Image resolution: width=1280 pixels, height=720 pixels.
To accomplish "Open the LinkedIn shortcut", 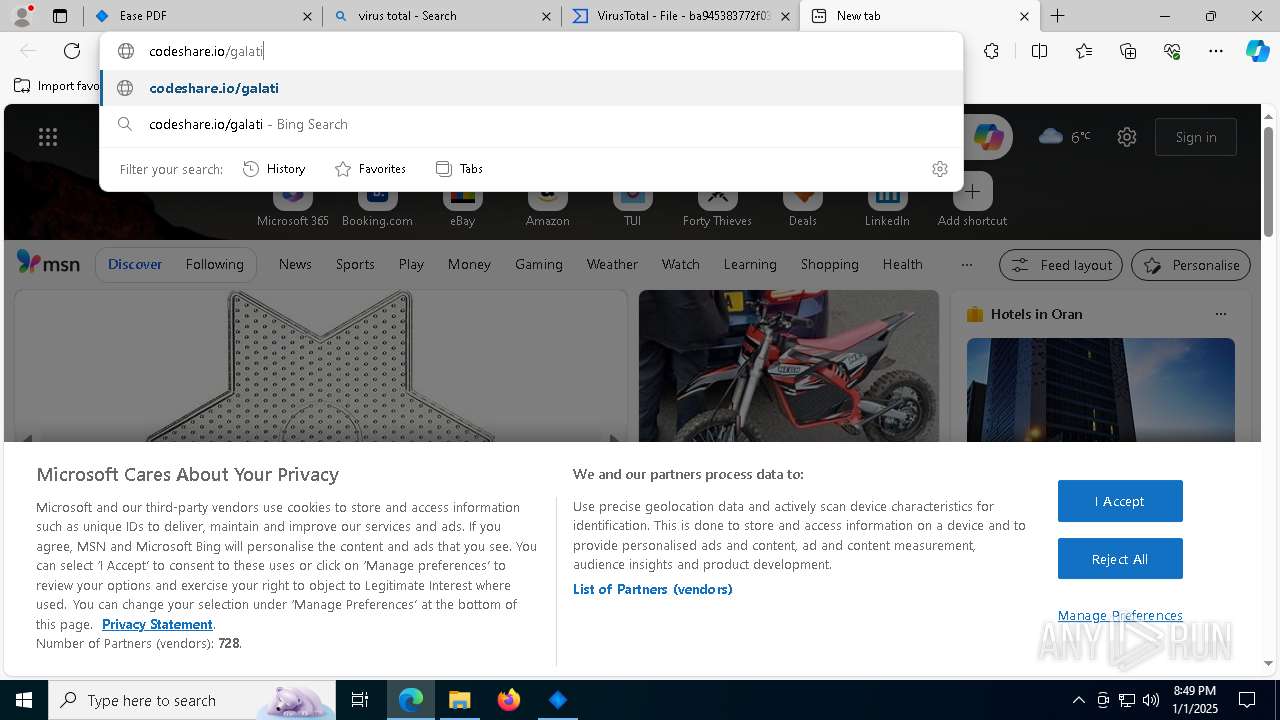I will pyautogui.click(x=887, y=204).
